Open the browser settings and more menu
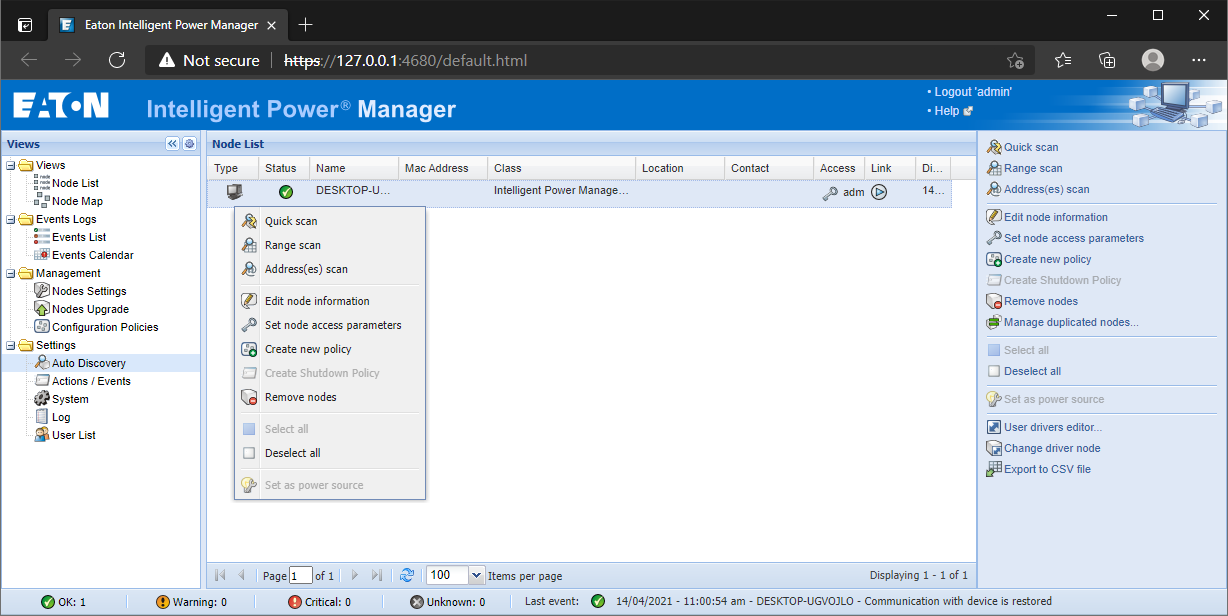Viewport: 1228px width, 616px height. 1199,60
